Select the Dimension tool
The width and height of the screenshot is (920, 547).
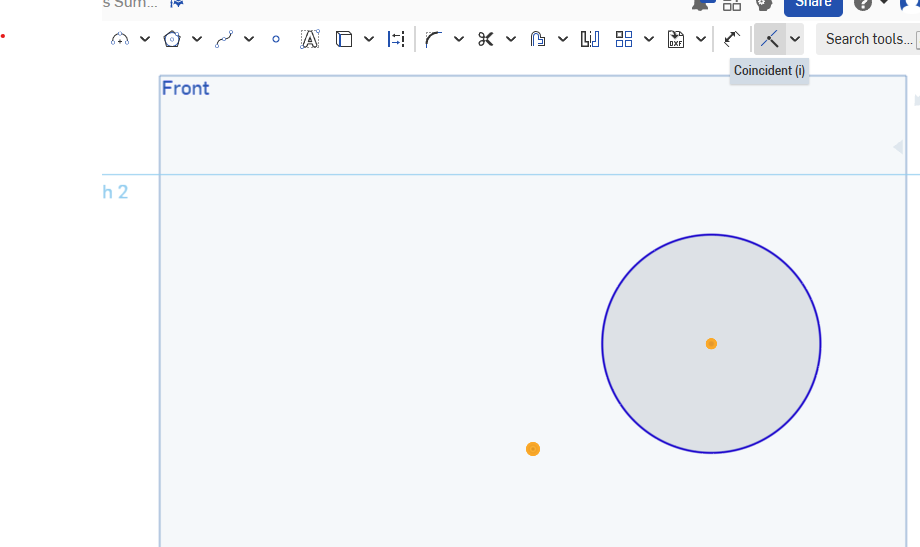click(732, 39)
